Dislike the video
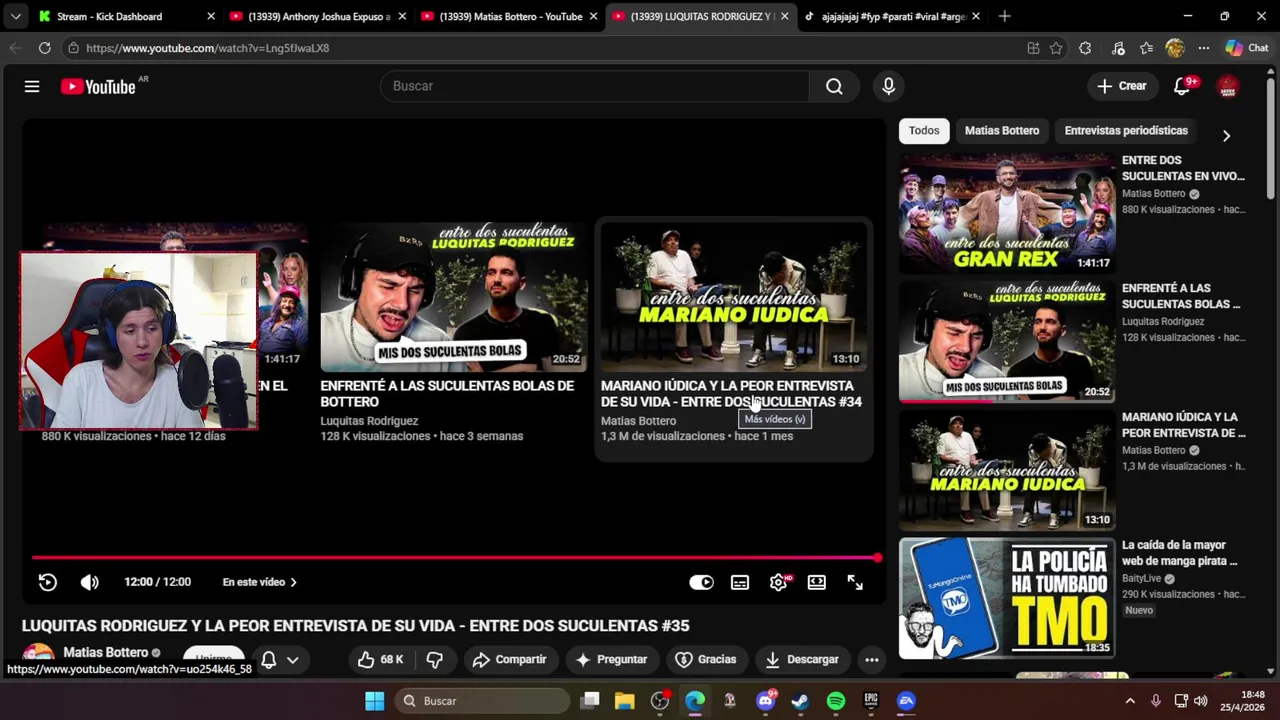Viewport: 1280px width, 720px height. point(435,660)
